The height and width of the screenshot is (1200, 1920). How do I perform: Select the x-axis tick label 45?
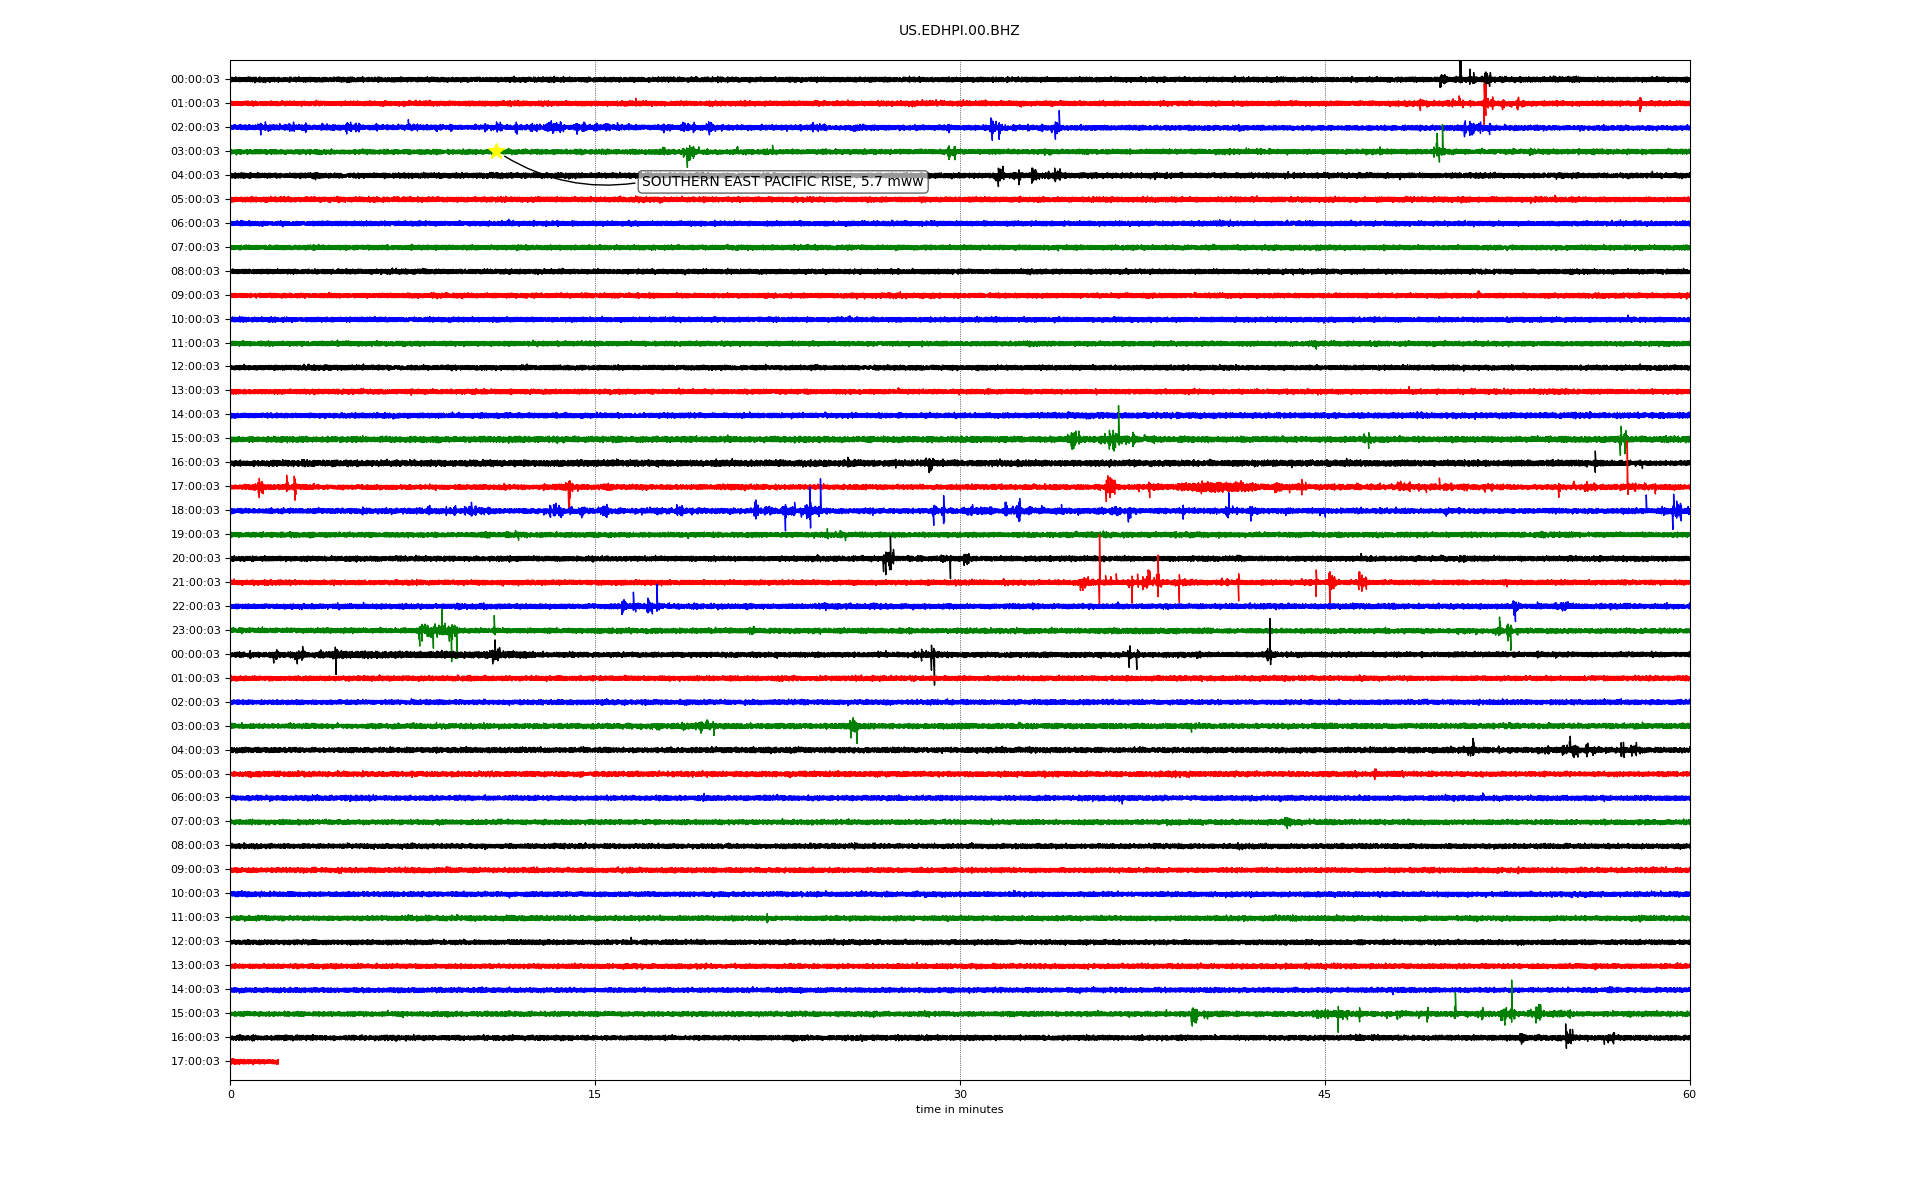1325,1094
